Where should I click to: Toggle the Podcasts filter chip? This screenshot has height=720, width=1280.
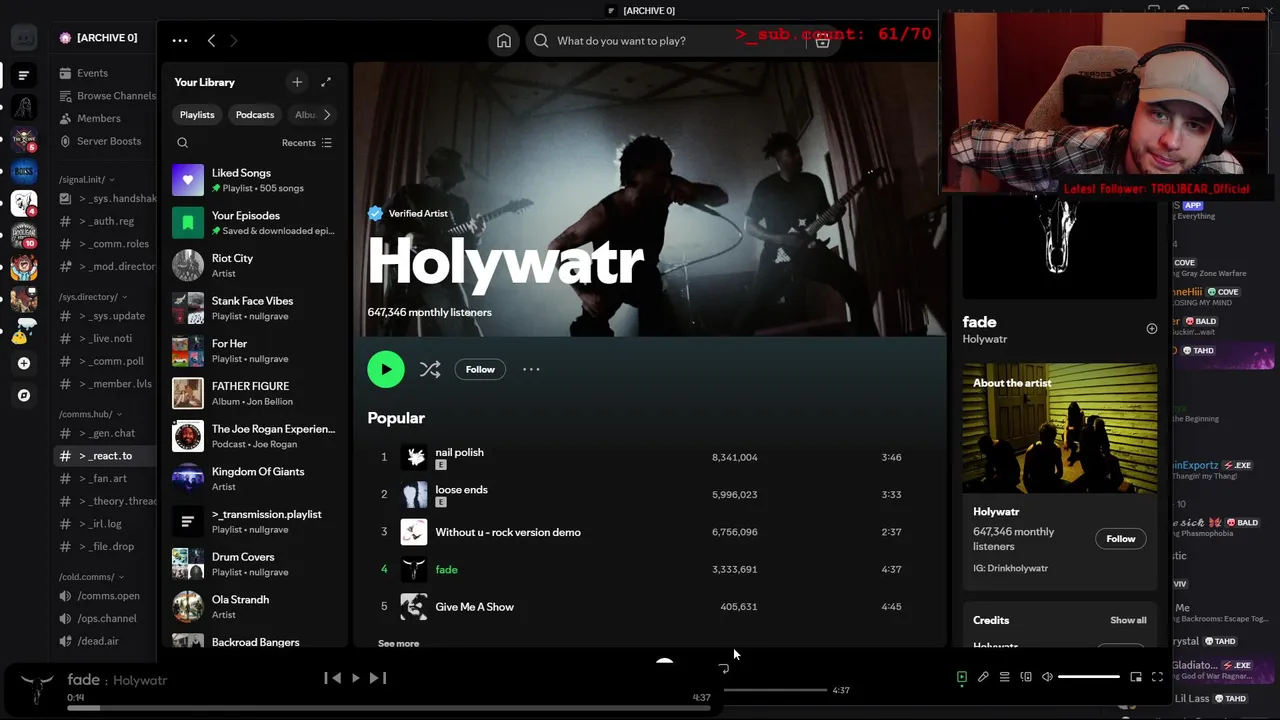(254, 115)
